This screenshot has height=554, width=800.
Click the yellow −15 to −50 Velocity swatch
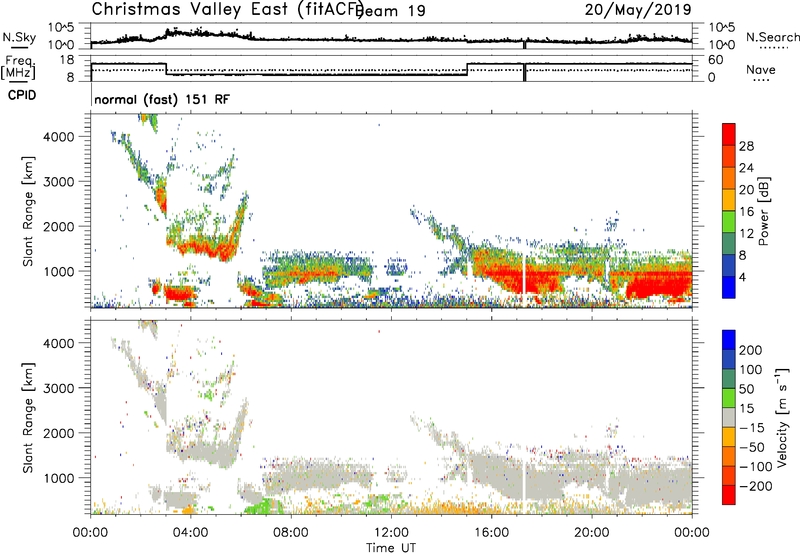[x=729, y=437]
